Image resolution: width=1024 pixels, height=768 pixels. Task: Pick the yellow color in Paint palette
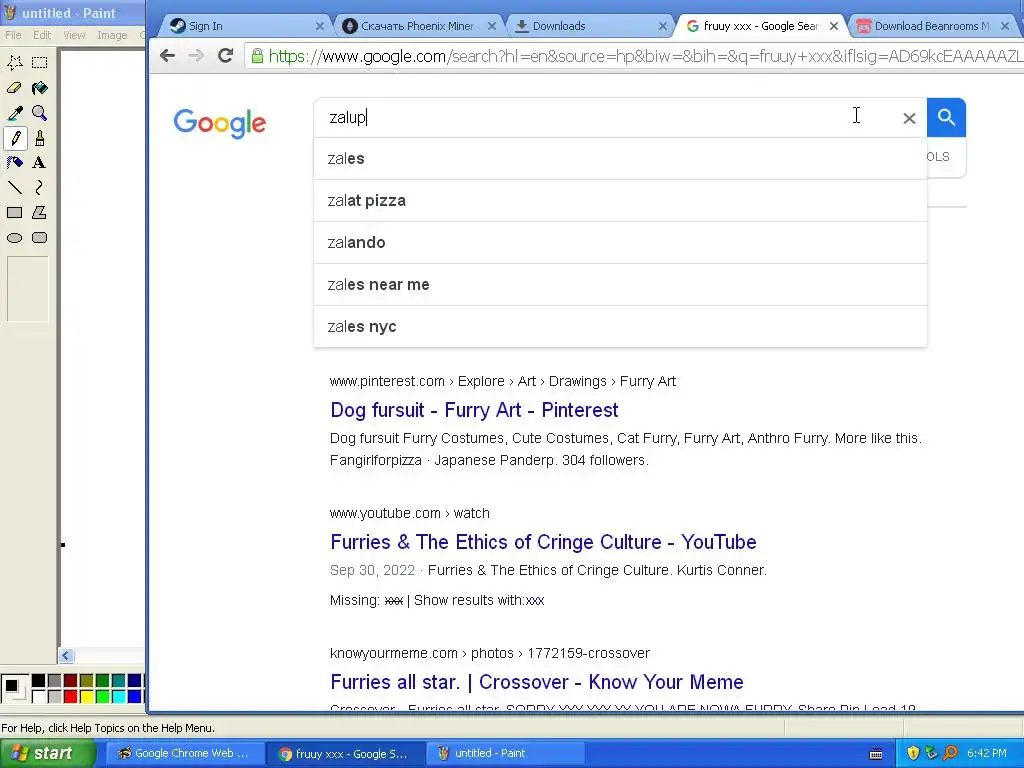[x=86, y=696]
